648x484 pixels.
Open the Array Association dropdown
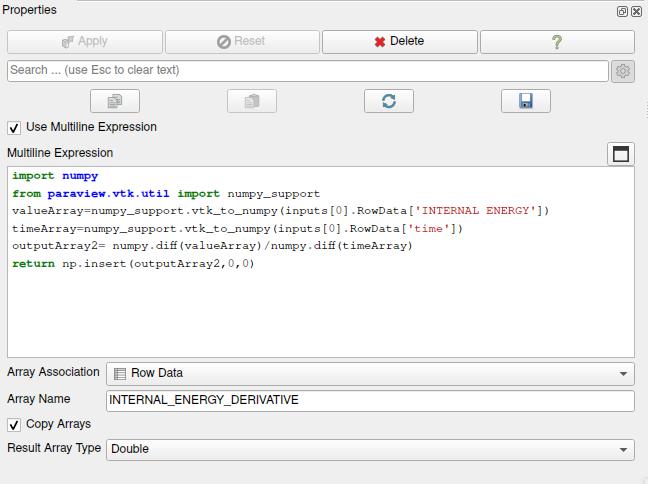pos(370,374)
